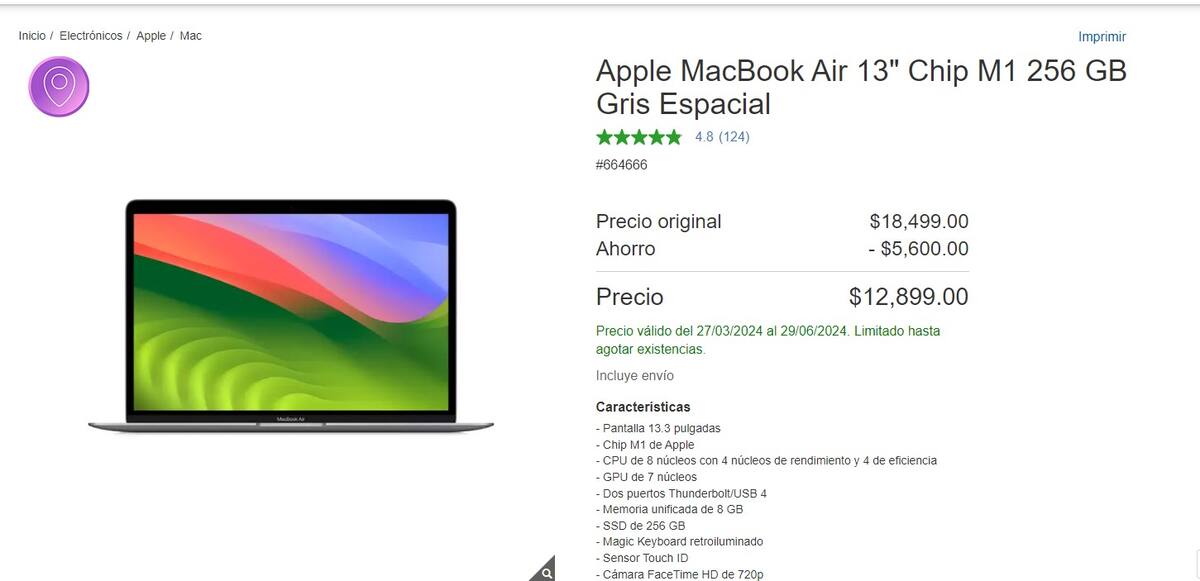
Task: Click the Imprimir print link
Action: [1102, 37]
